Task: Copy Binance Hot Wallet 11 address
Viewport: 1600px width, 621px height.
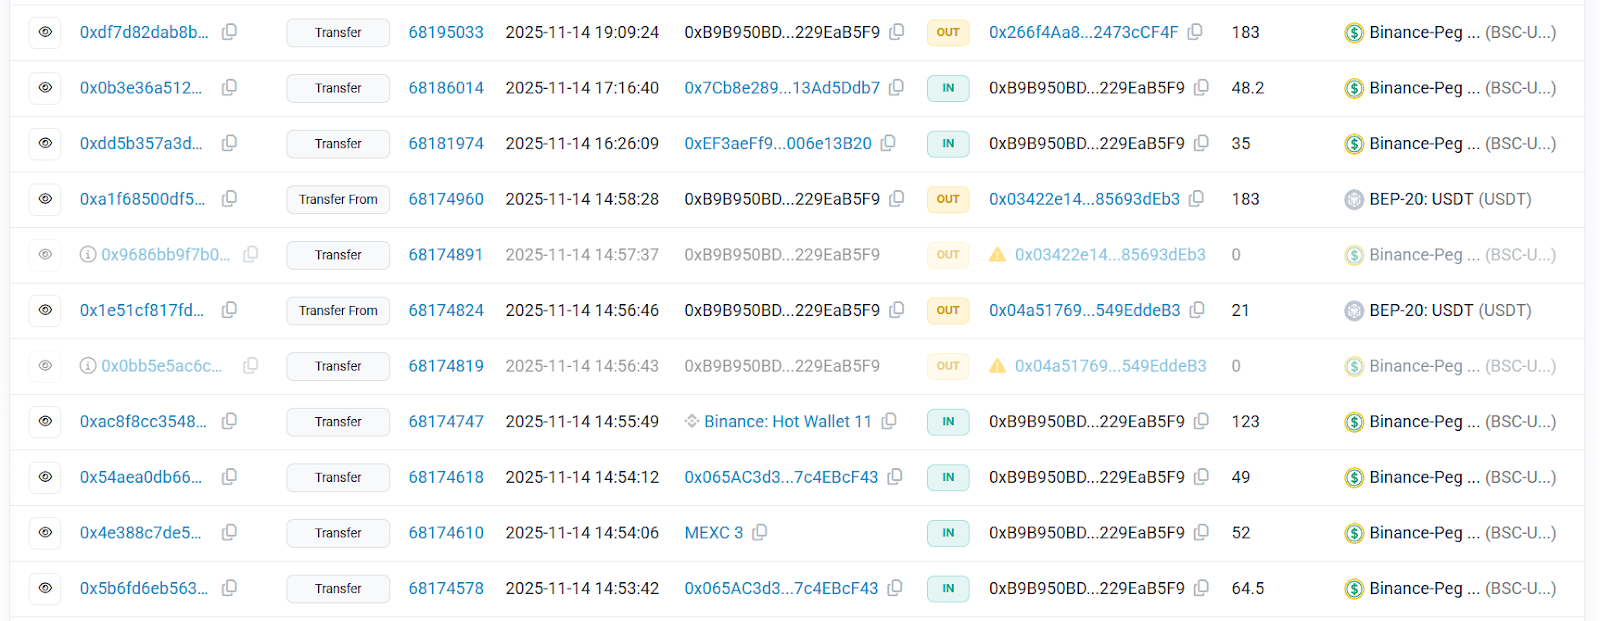Action: pyautogui.click(x=889, y=421)
